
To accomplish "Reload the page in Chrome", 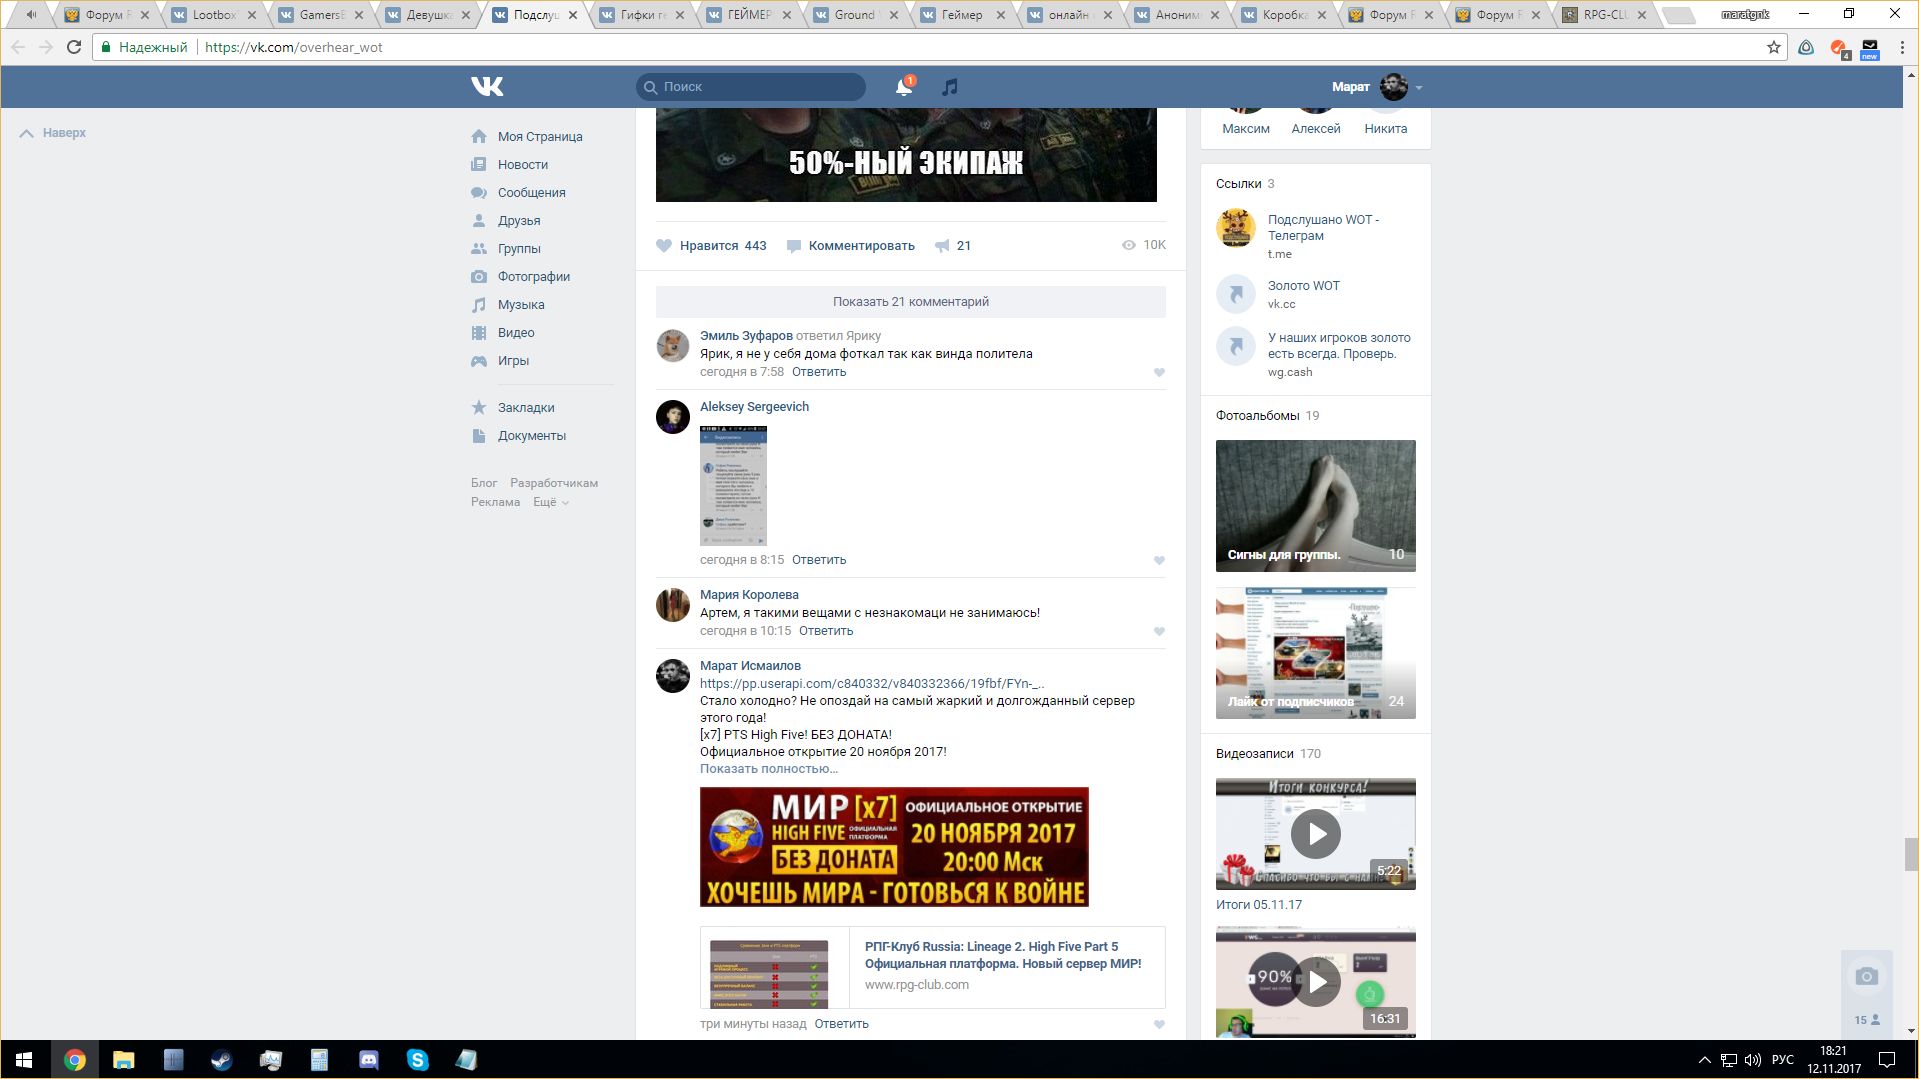I will 73,47.
